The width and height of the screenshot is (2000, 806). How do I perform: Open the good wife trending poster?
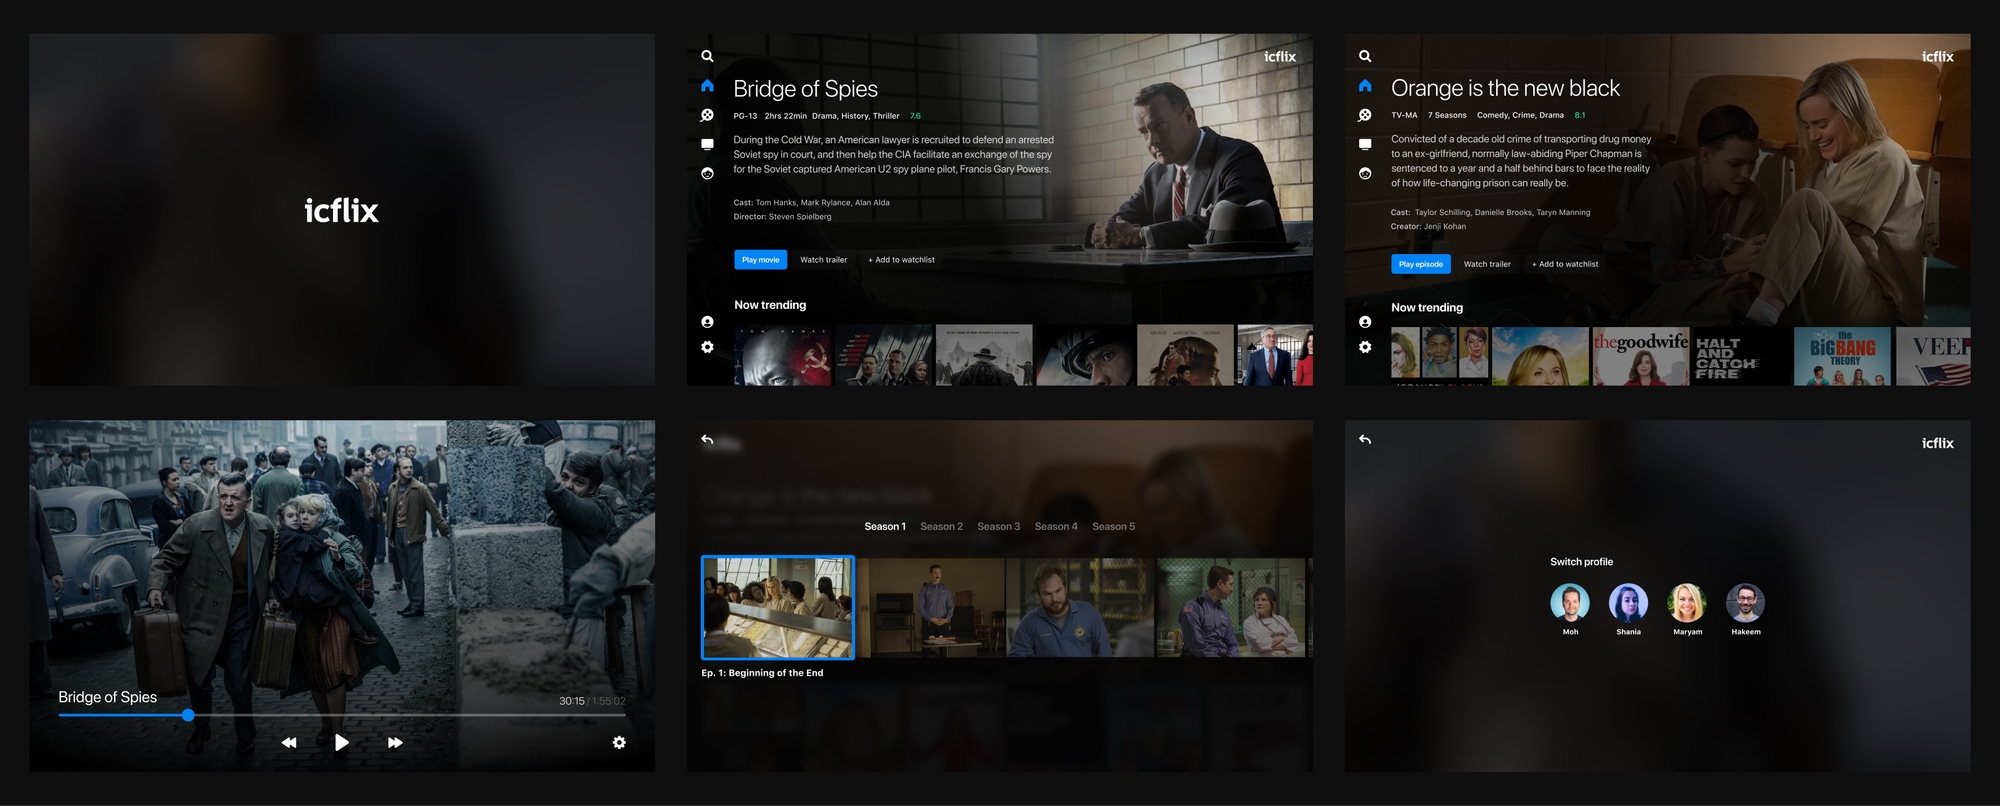tap(1641, 356)
